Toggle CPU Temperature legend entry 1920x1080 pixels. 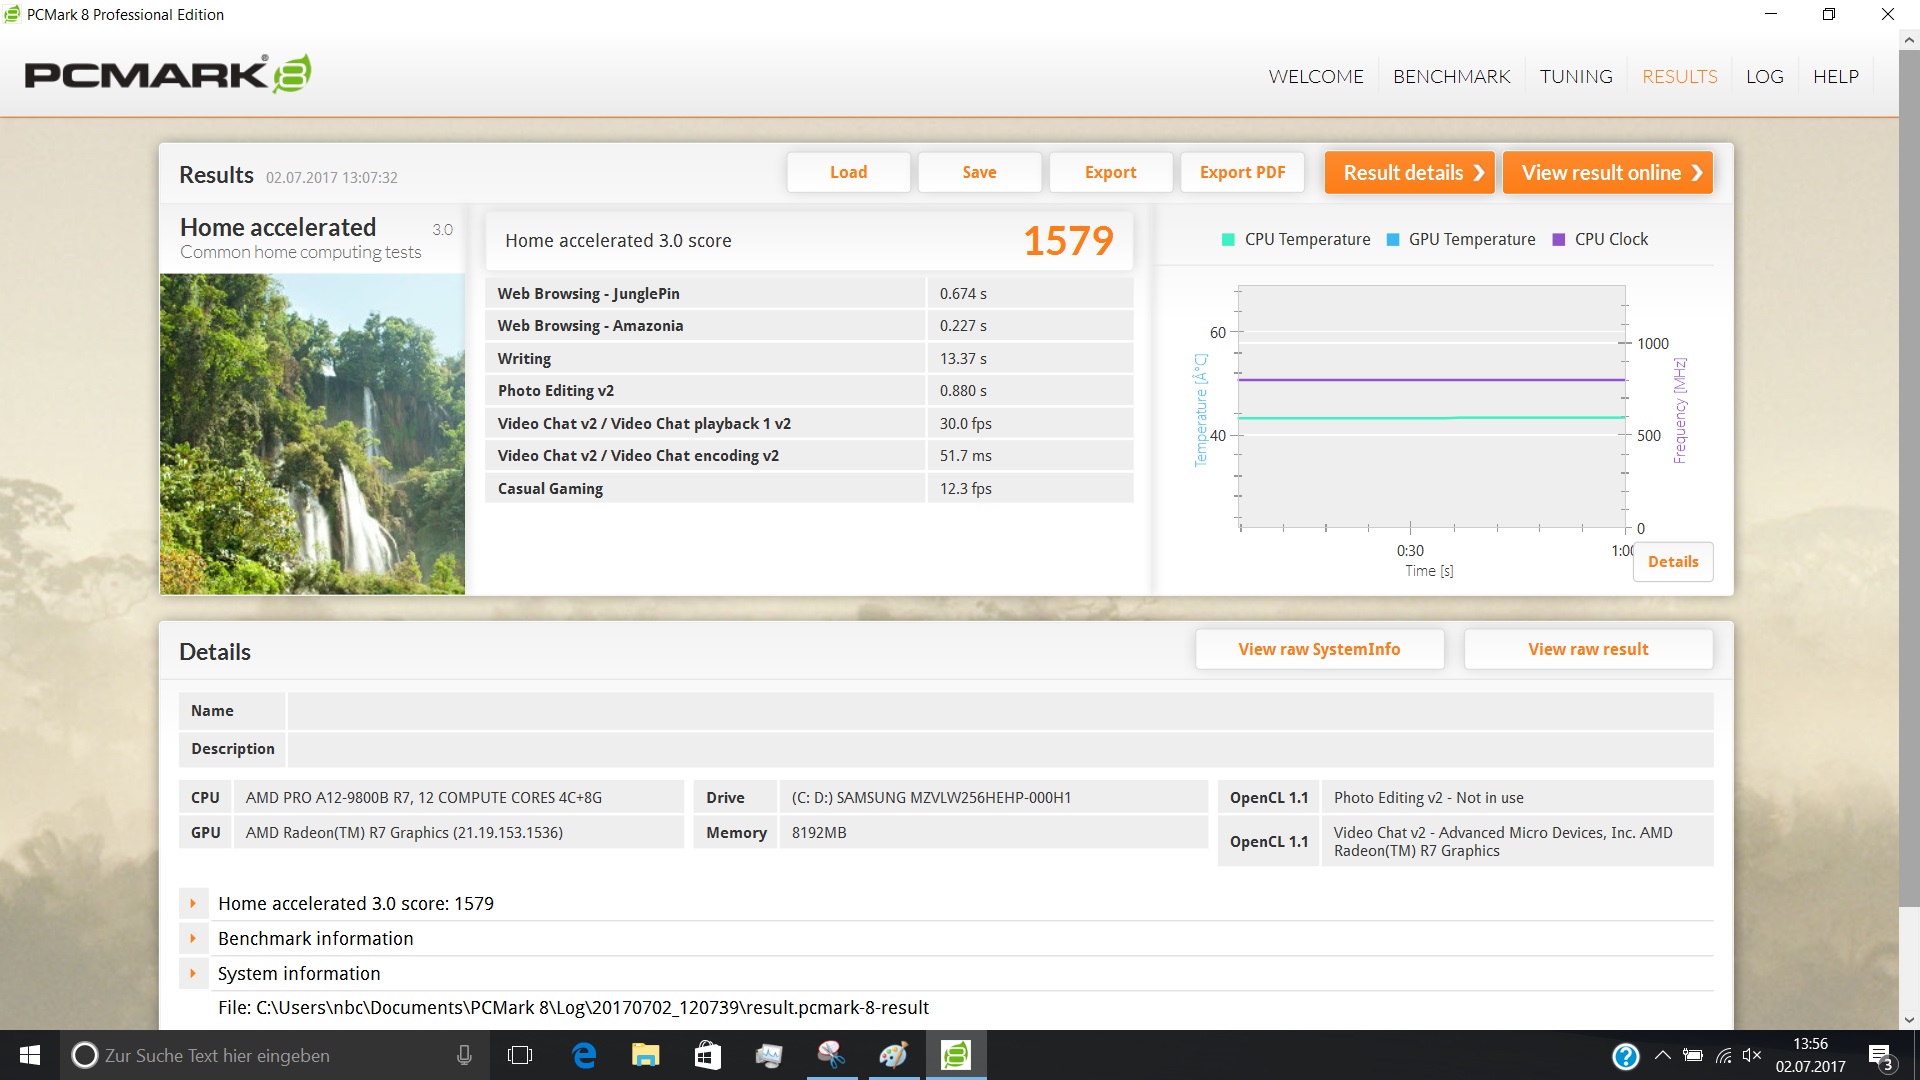pyautogui.click(x=1296, y=240)
